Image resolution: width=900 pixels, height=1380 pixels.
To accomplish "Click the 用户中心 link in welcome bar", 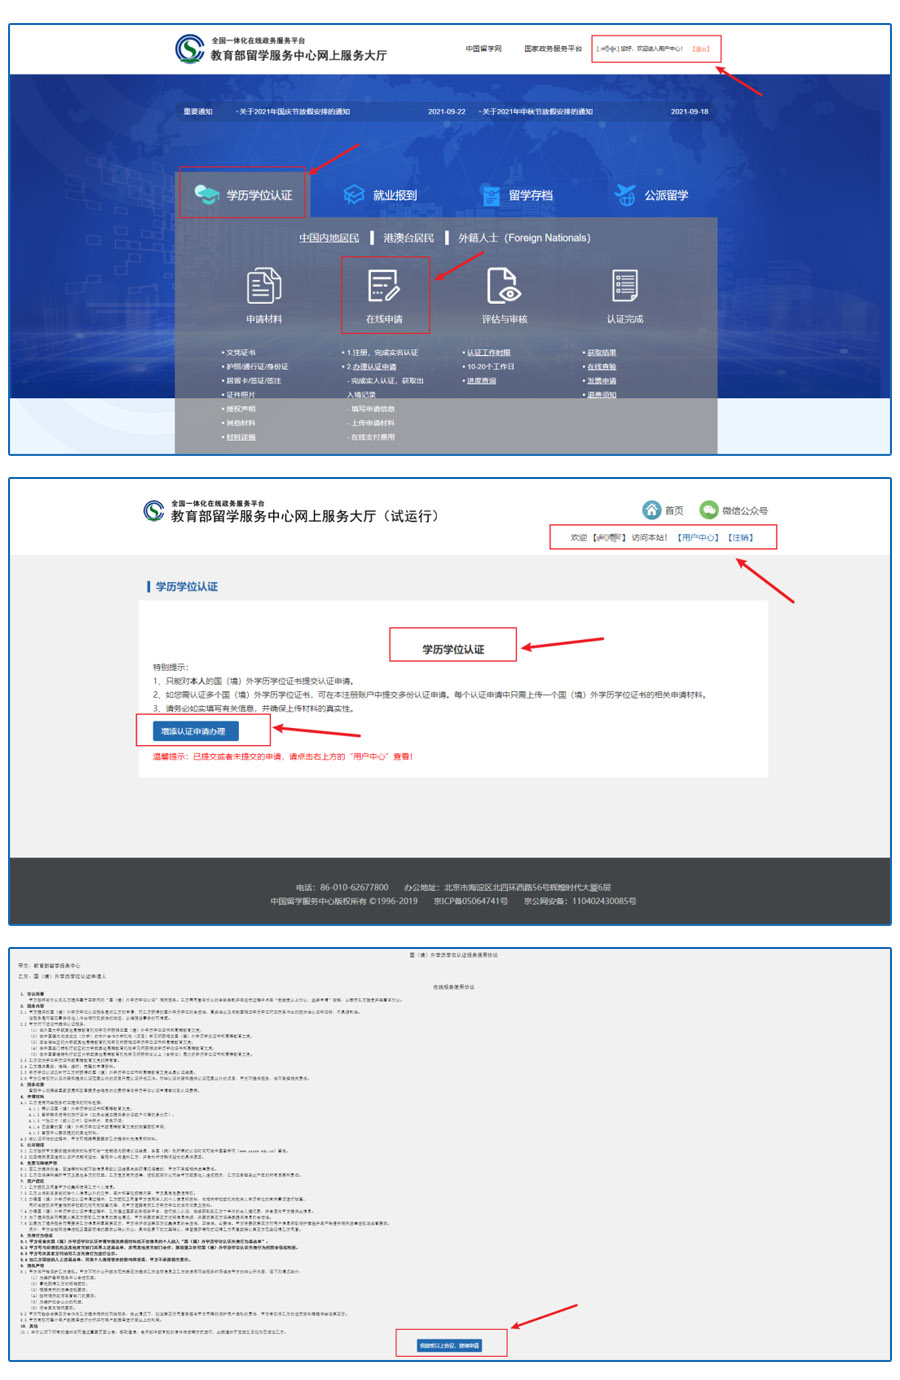I will coord(698,538).
